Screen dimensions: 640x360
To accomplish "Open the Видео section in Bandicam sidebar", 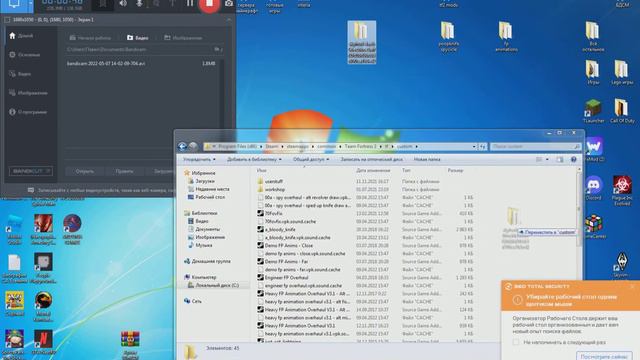I will click(20, 74).
